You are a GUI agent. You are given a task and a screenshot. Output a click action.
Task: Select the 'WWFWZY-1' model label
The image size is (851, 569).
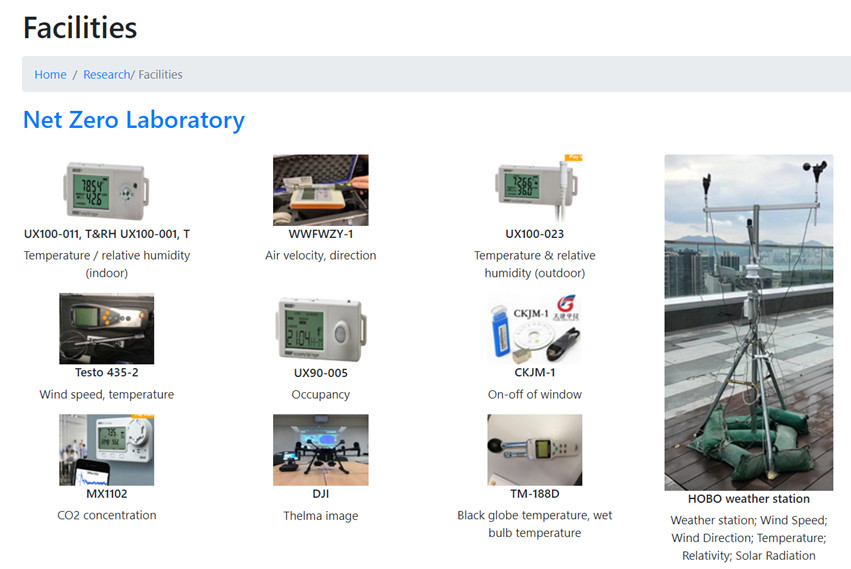(x=321, y=234)
